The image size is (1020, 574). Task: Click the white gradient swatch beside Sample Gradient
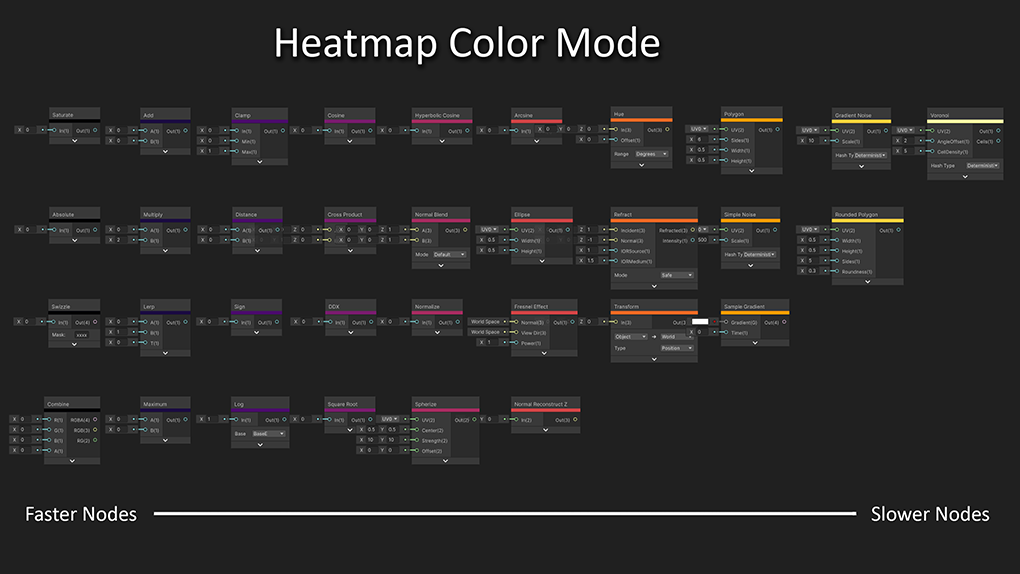coord(700,322)
